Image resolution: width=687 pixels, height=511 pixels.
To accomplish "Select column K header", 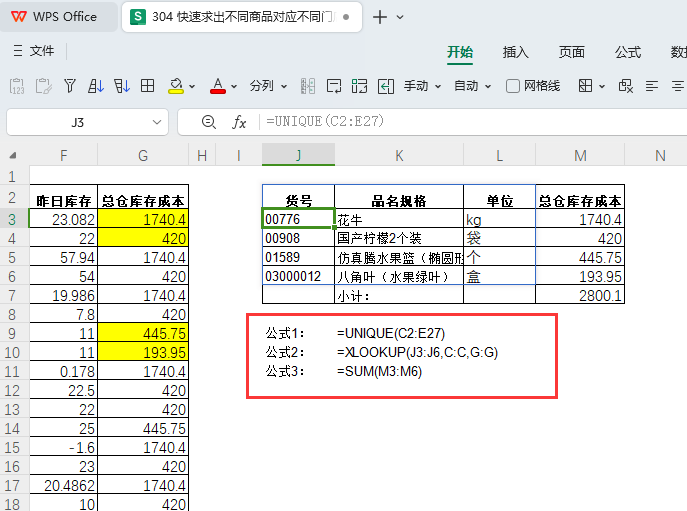I will tap(399, 155).
